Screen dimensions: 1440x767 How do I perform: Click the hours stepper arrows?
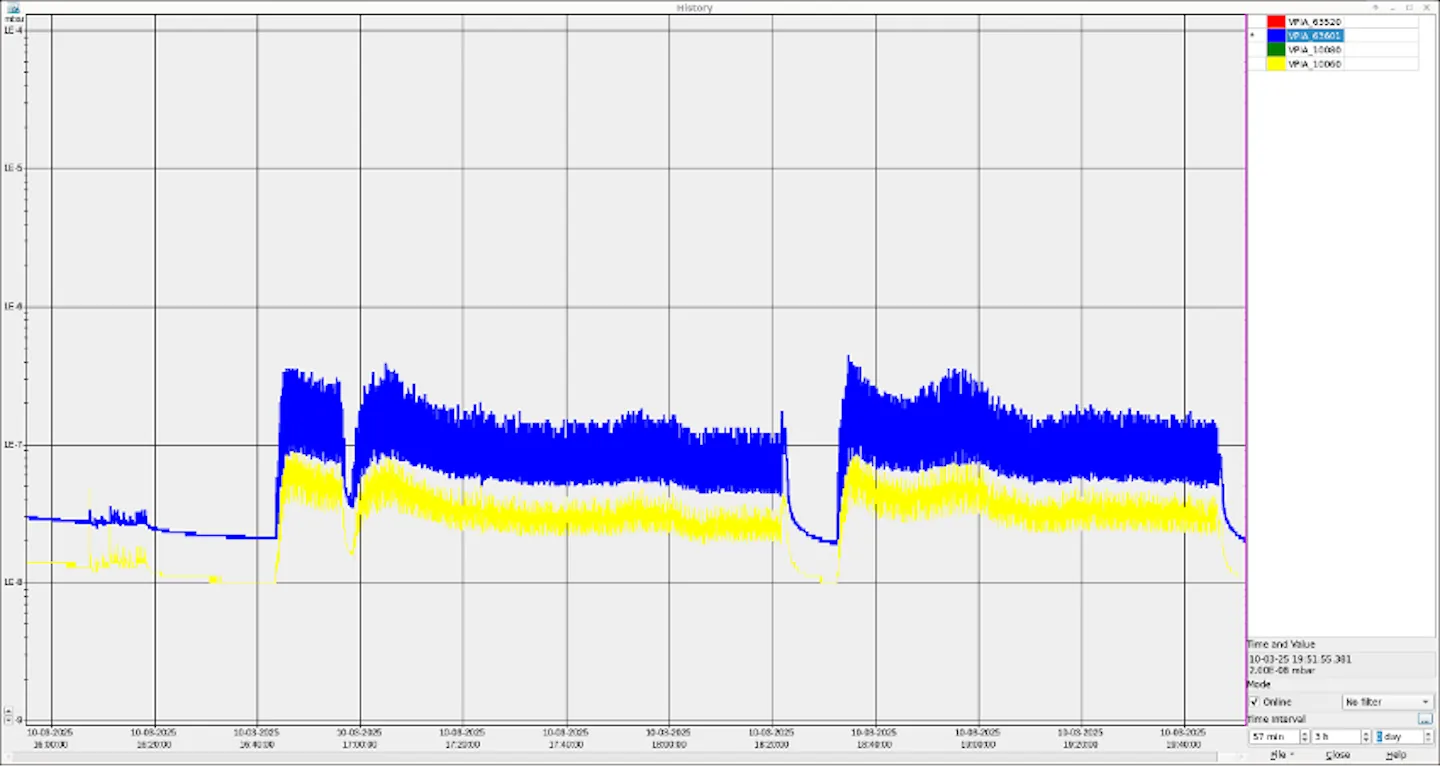click(x=1366, y=736)
